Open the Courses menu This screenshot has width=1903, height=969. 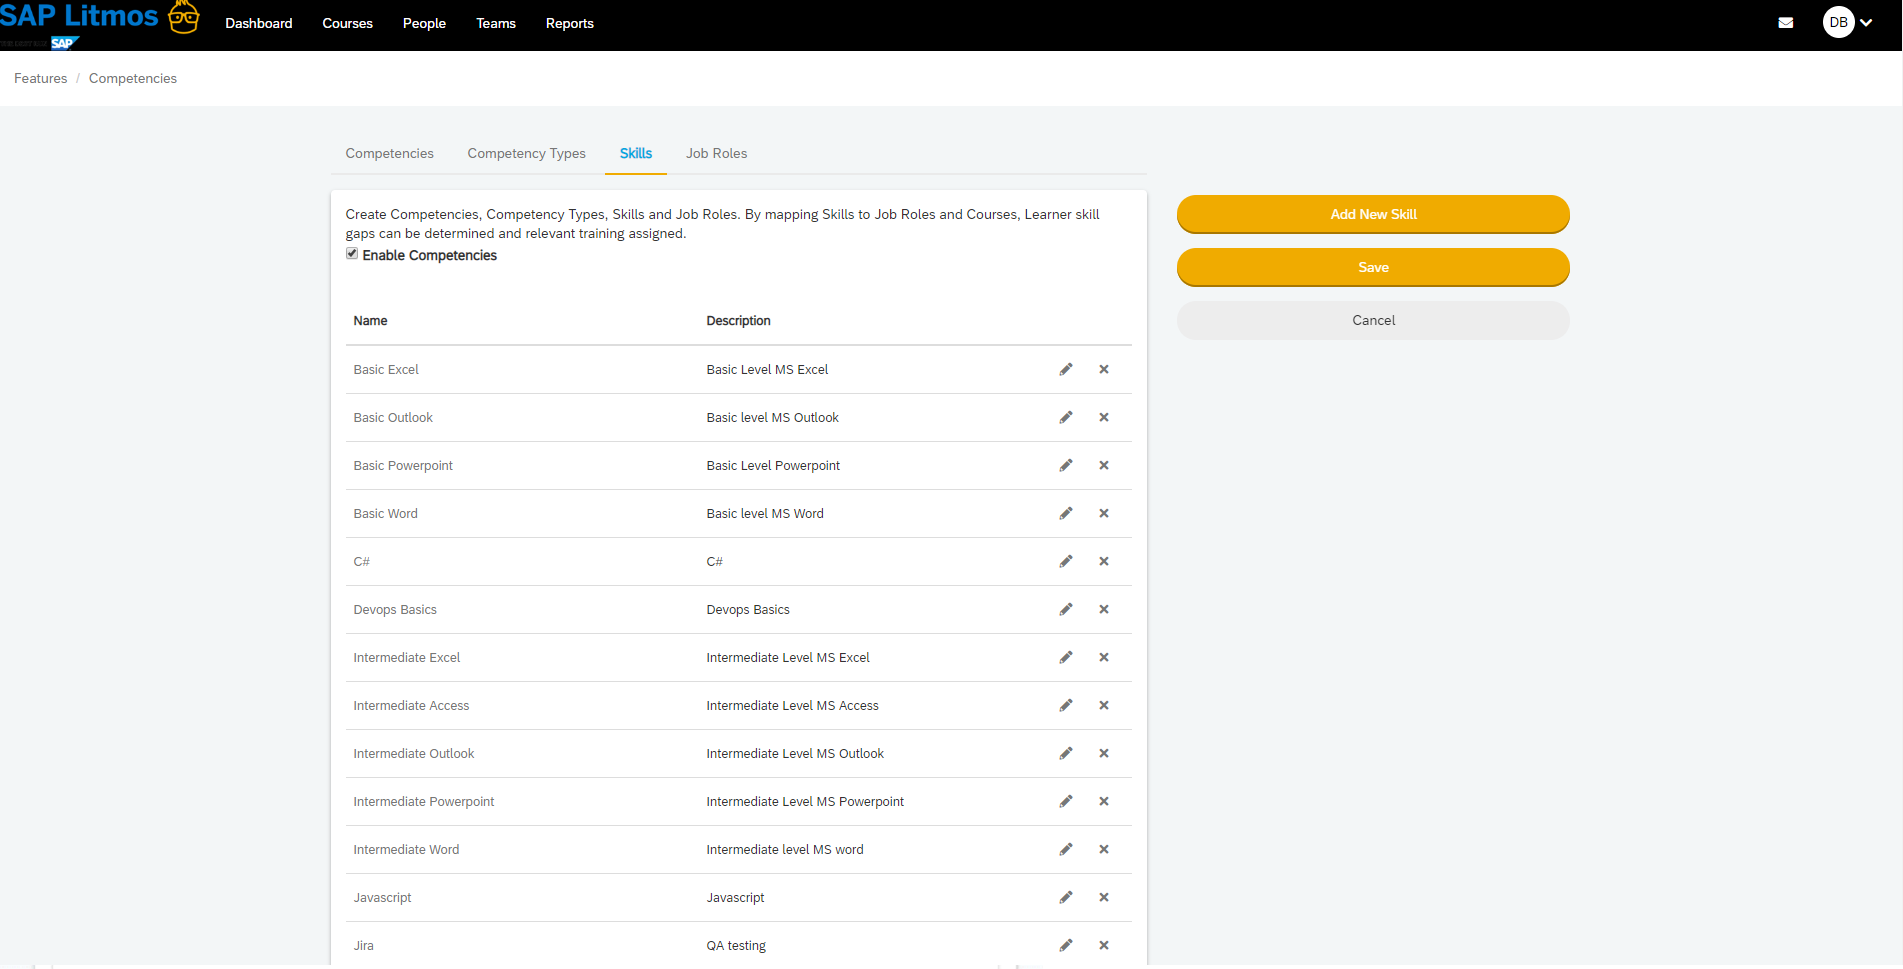pyautogui.click(x=347, y=23)
